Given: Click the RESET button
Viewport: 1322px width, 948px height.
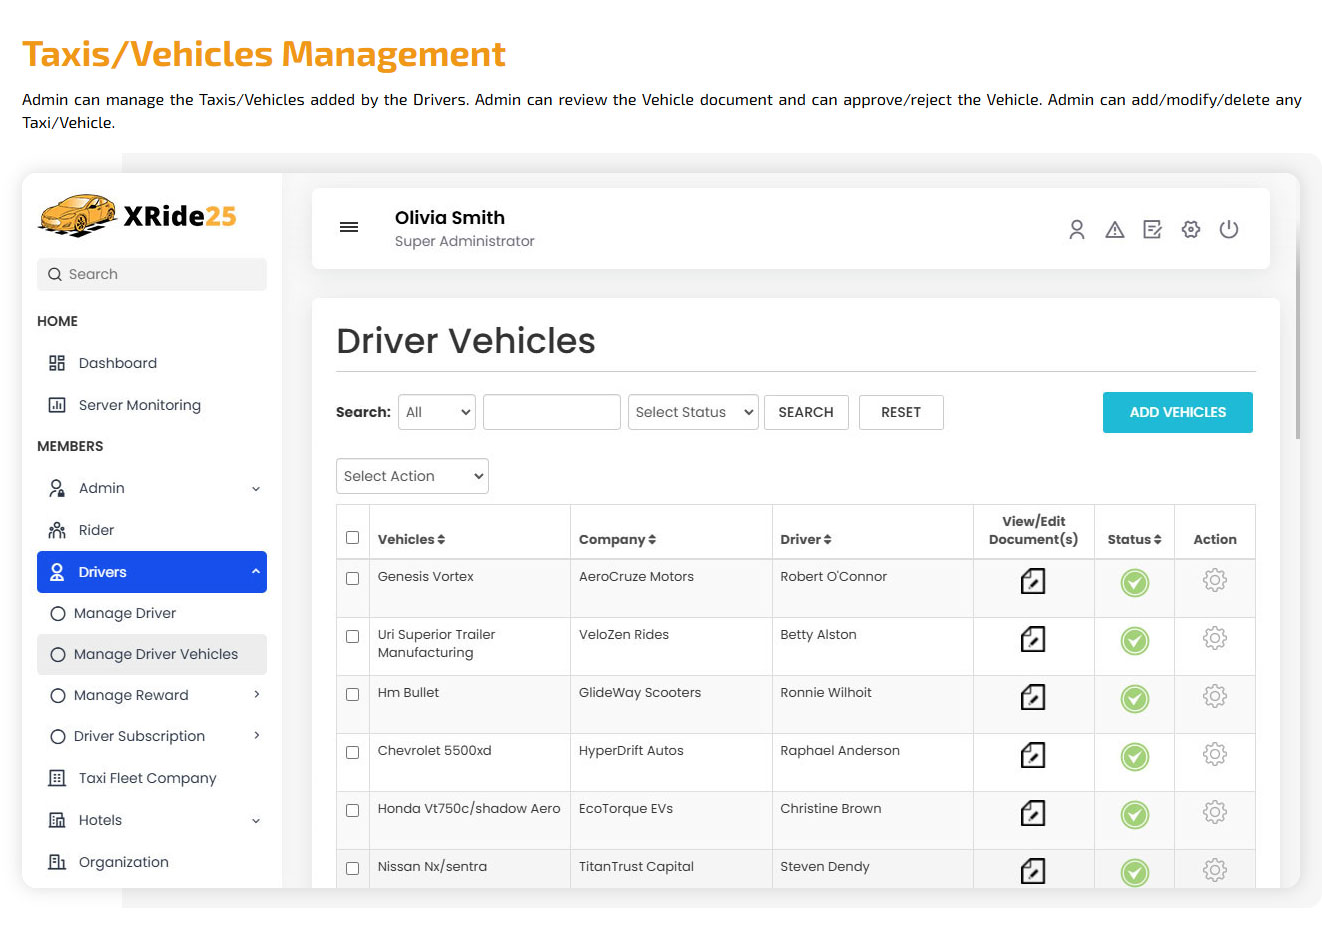Looking at the screenshot, I should [901, 412].
